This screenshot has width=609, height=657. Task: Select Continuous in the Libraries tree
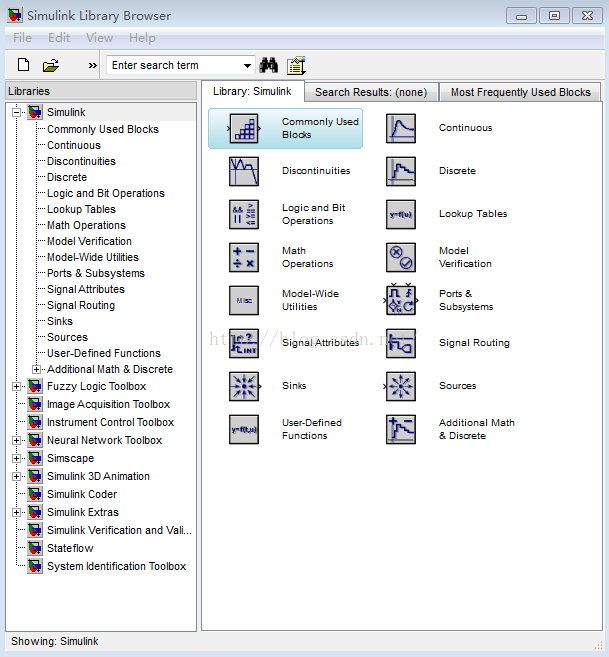pos(74,145)
